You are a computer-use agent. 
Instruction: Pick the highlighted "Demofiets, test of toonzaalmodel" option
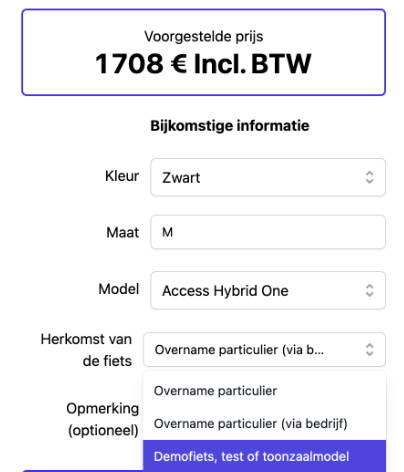point(264,456)
